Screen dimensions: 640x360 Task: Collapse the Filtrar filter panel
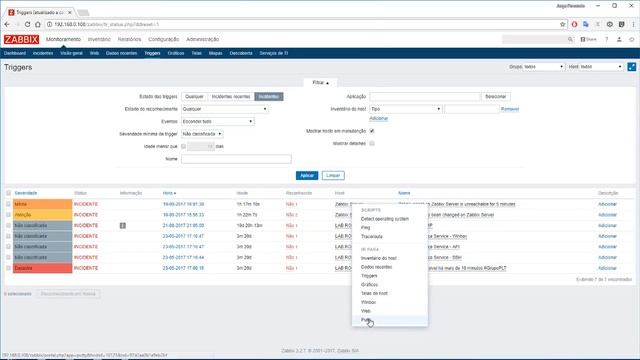tap(320, 83)
